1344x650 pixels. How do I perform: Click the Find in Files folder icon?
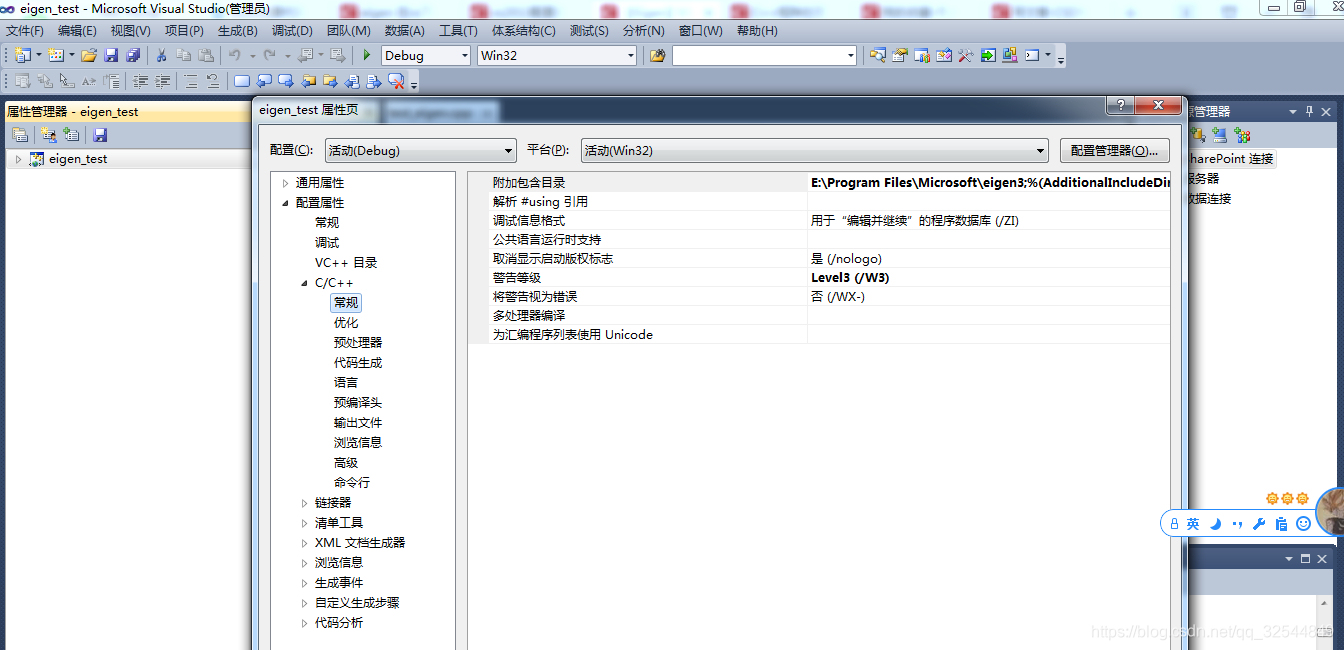(x=657, y=55)
